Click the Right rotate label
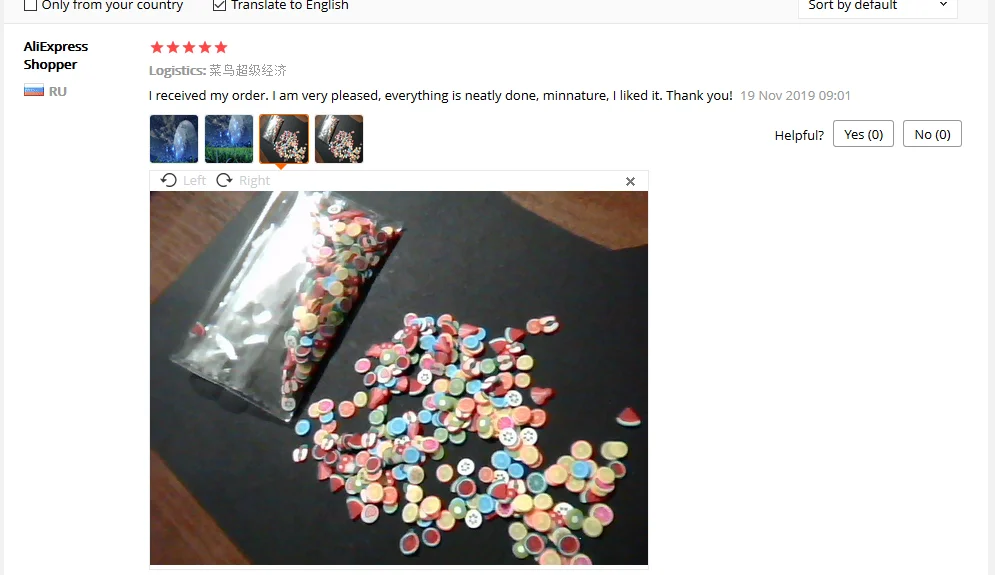 (254, 180)
